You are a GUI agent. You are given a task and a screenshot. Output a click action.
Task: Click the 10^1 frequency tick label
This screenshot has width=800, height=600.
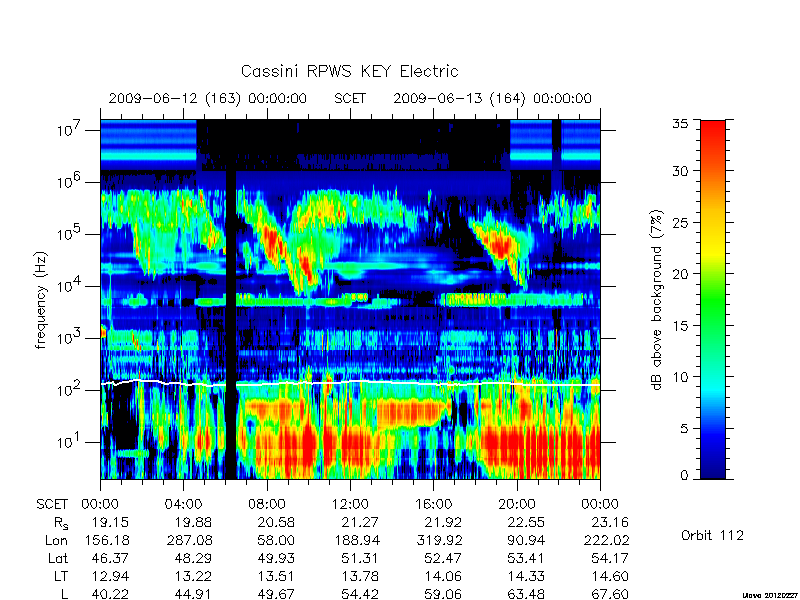pos(67,441)
